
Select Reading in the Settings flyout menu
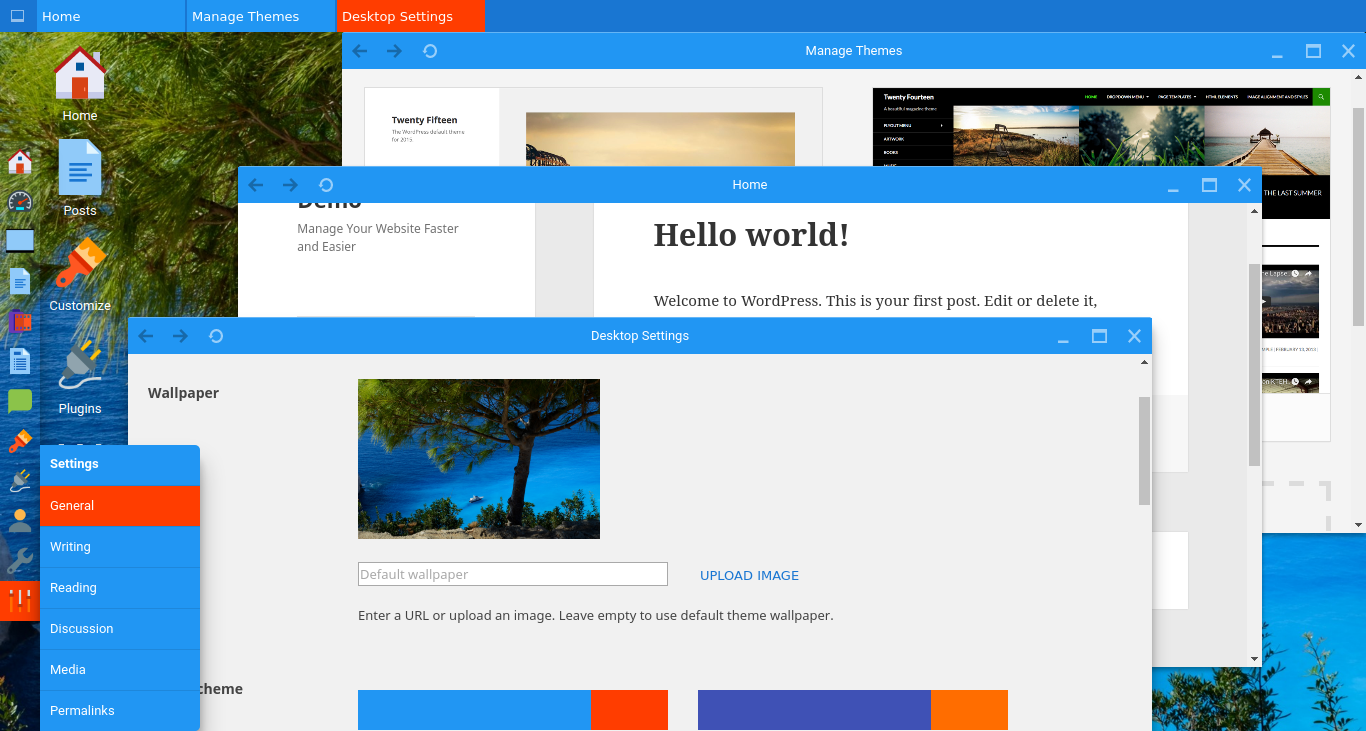[x=120, y=588]
